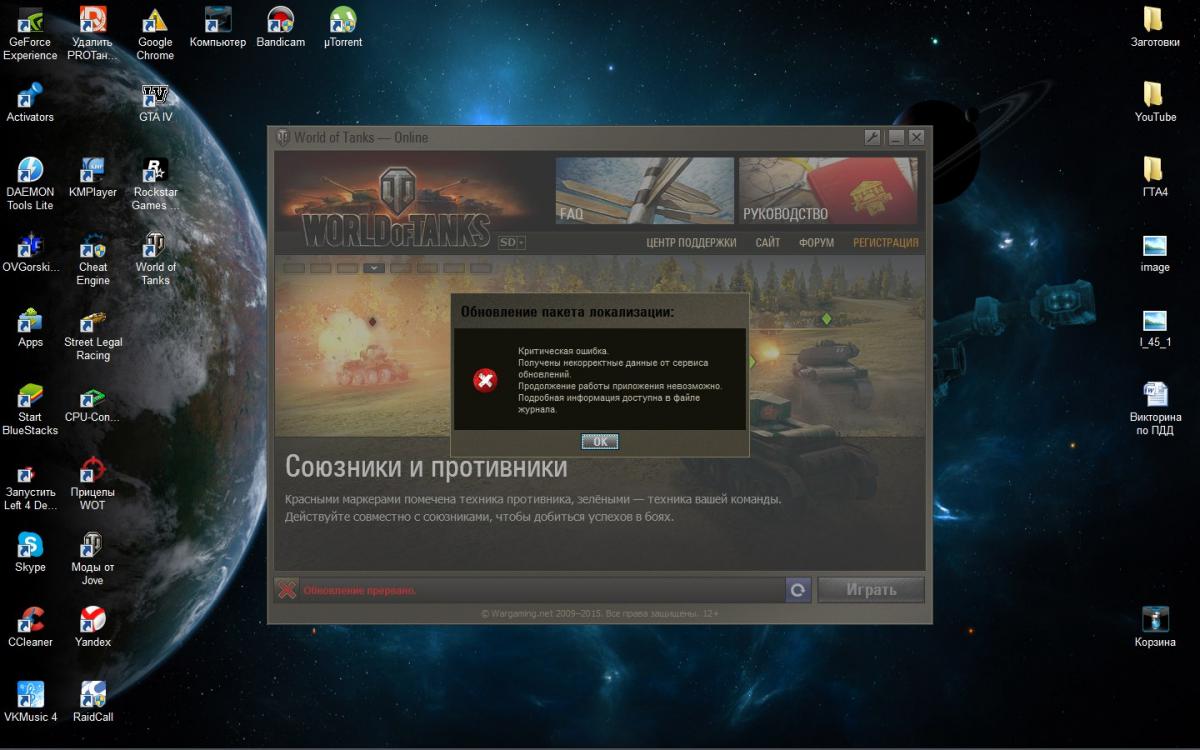Select the last slide indicator in the banner
This screenshot has width=1200, height=750.
pos(481,268)
